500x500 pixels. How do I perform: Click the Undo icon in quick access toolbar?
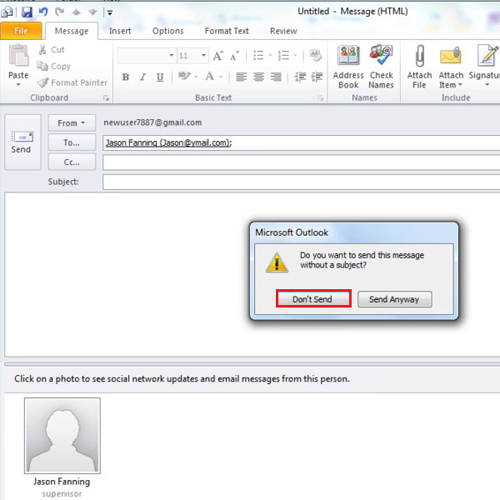click(x=43, y=12)
